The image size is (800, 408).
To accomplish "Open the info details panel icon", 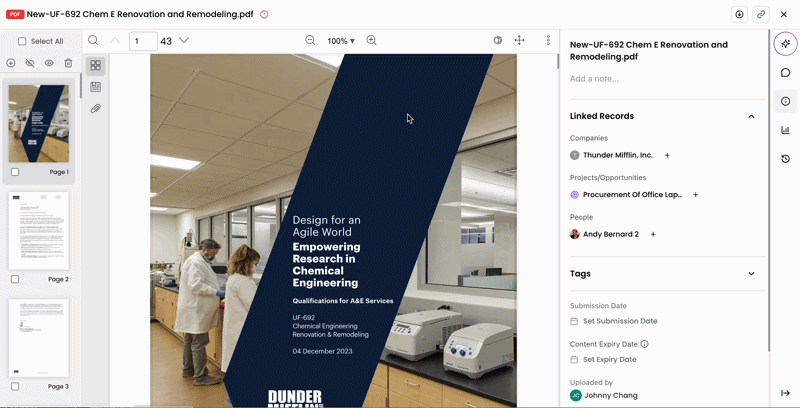I will click(x=785, y=101).
